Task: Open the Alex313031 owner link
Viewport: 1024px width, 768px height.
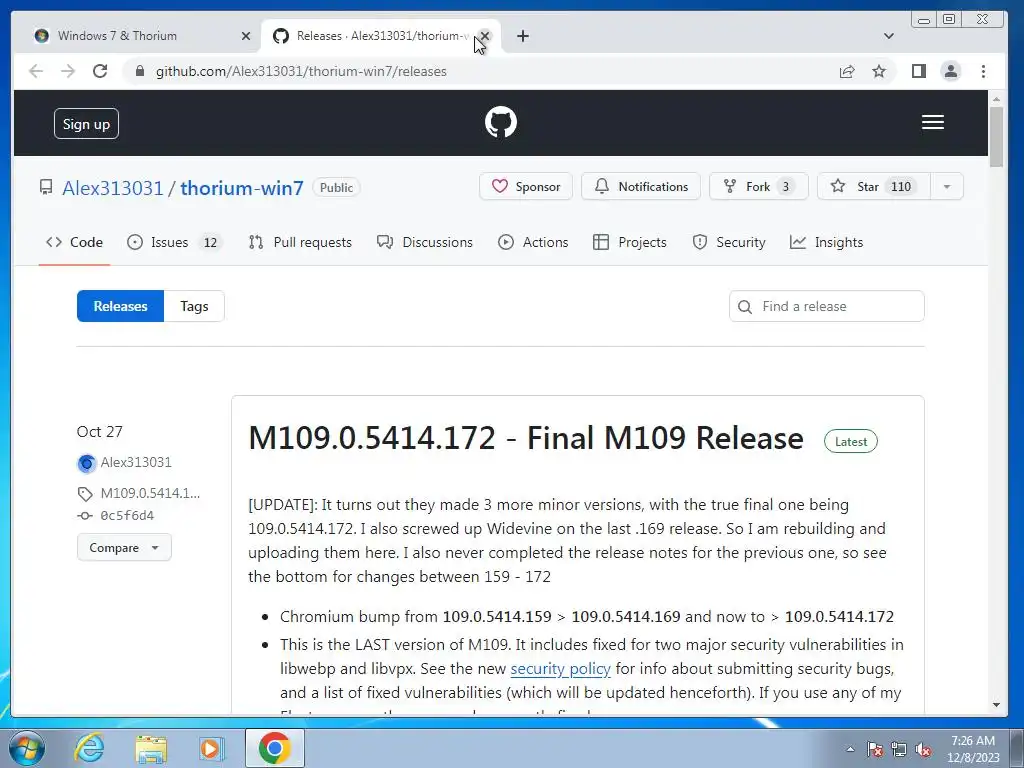Action: click(112, 188)
